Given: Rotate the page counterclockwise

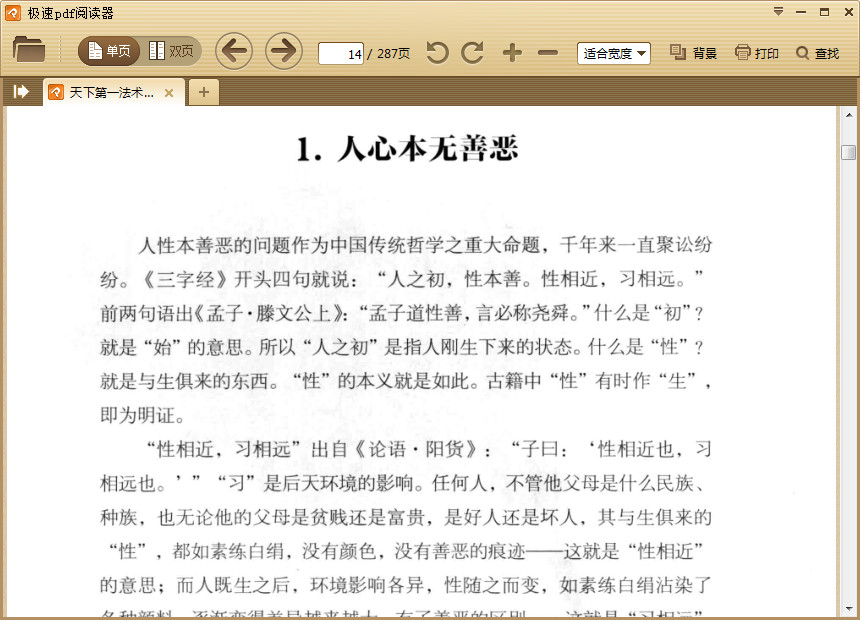Looking at the screenshot, I should coord(436,51).
